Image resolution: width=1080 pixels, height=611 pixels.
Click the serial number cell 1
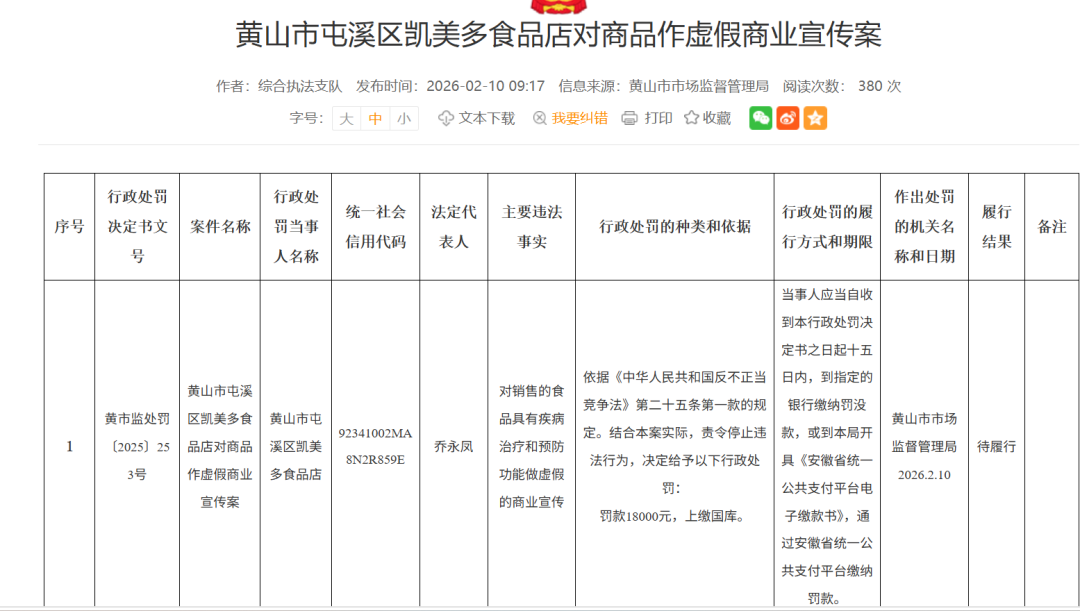[70, 446]
